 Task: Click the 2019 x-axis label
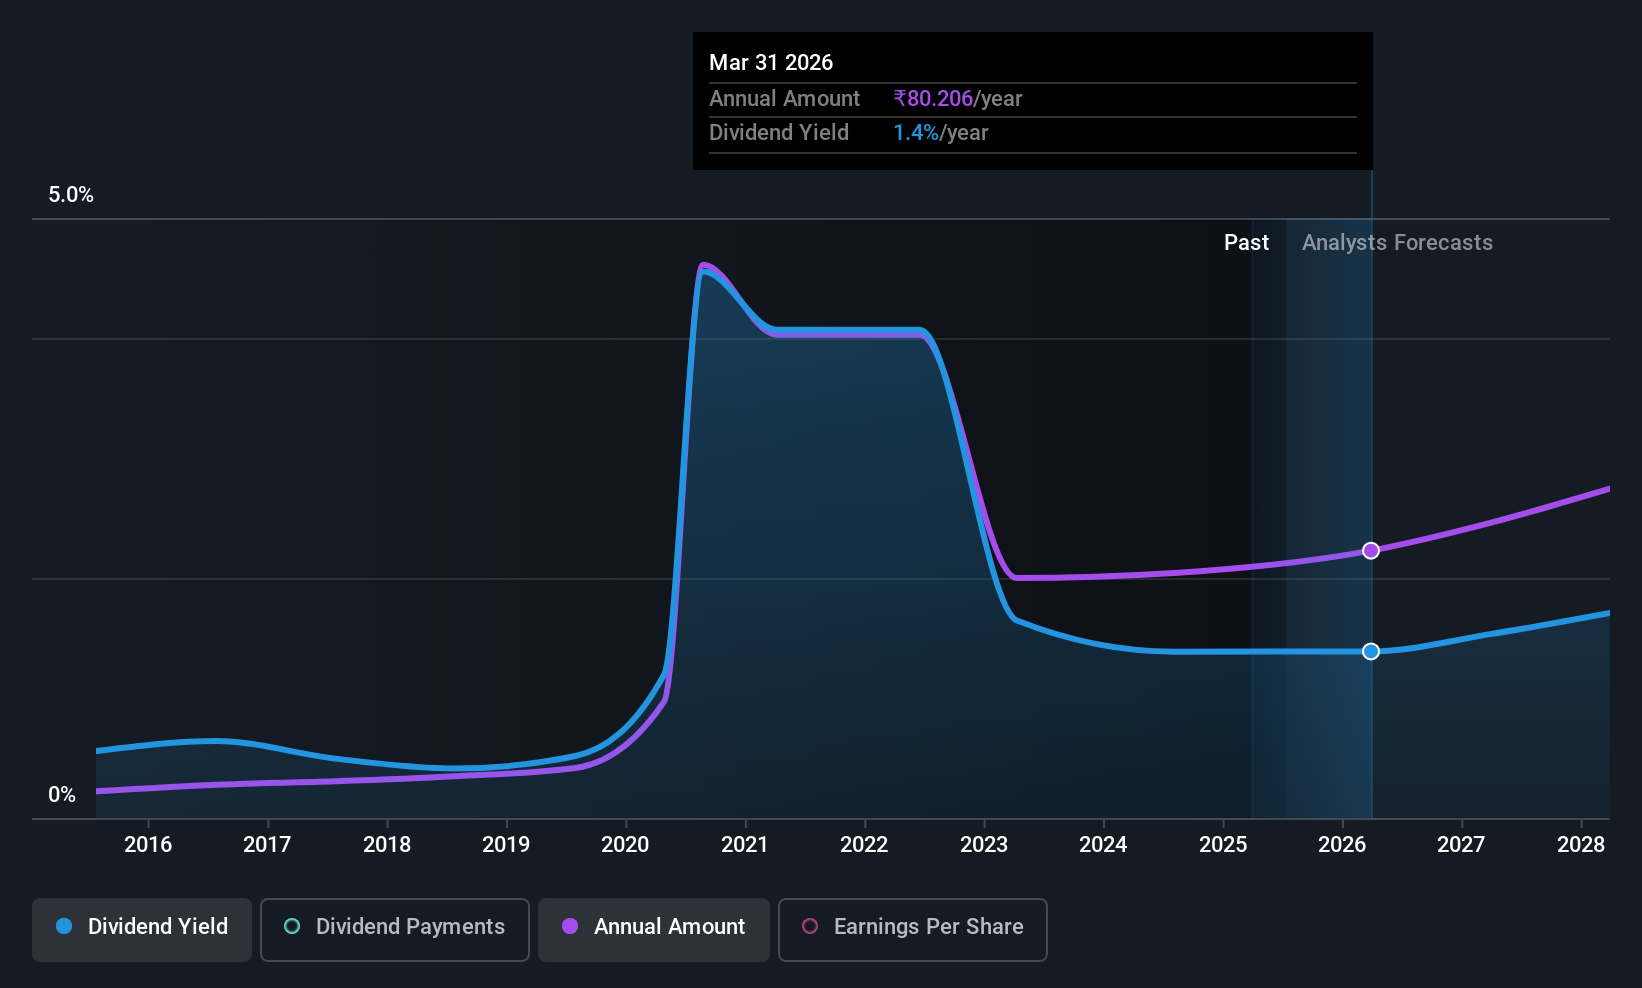pos(506,845)
